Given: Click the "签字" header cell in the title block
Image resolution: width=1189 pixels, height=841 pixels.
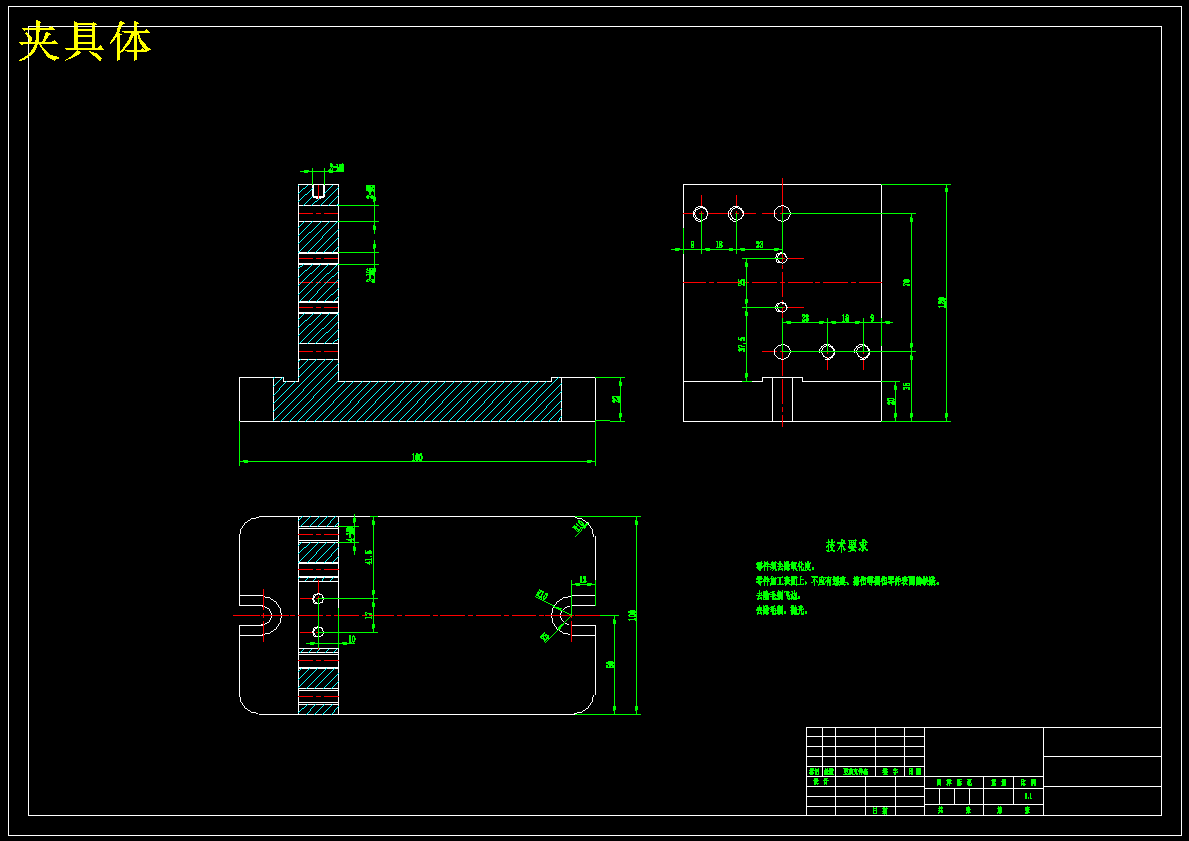Looking at the screenshot, I should [x=890, y=771].
